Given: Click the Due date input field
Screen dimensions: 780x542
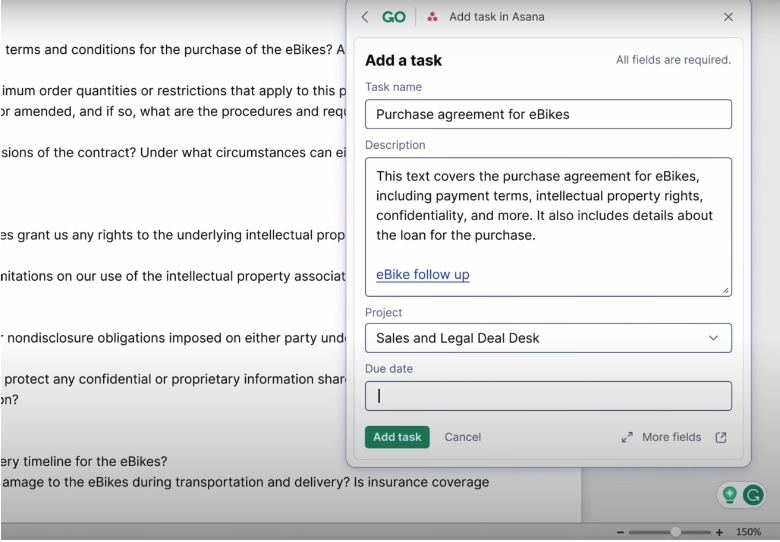Looking at the screenshot, I should click(548, 396).
